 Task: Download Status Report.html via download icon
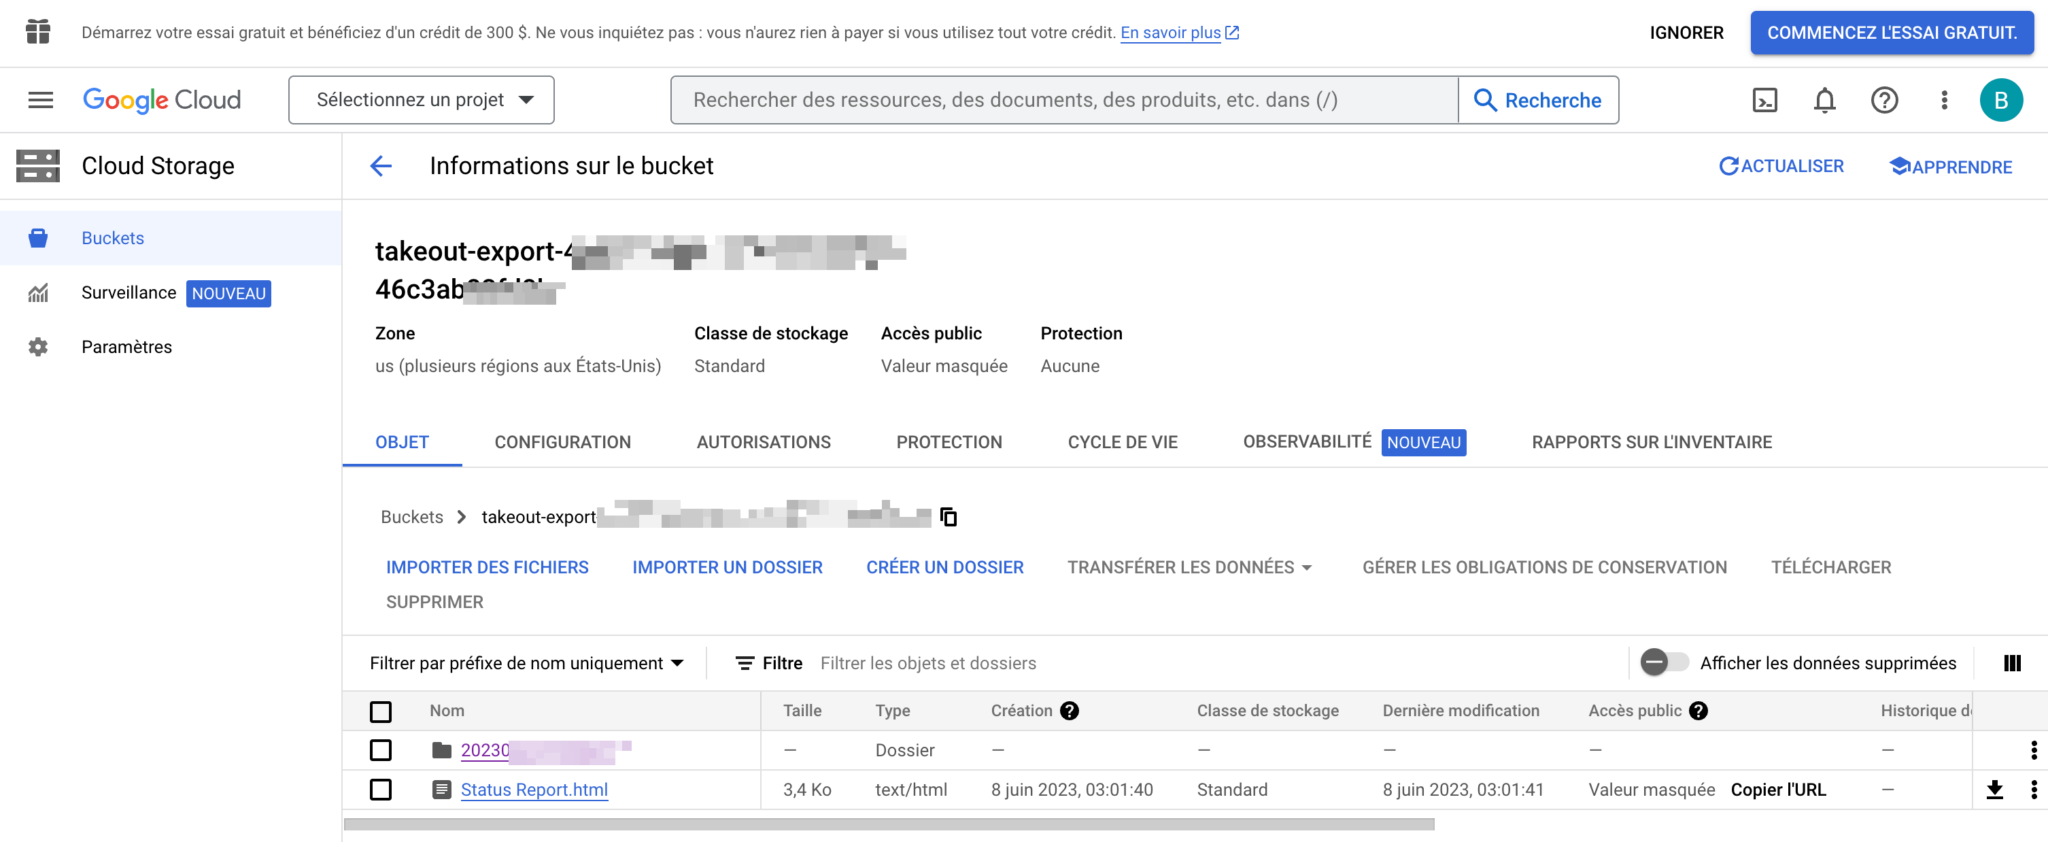point(1995,789)
